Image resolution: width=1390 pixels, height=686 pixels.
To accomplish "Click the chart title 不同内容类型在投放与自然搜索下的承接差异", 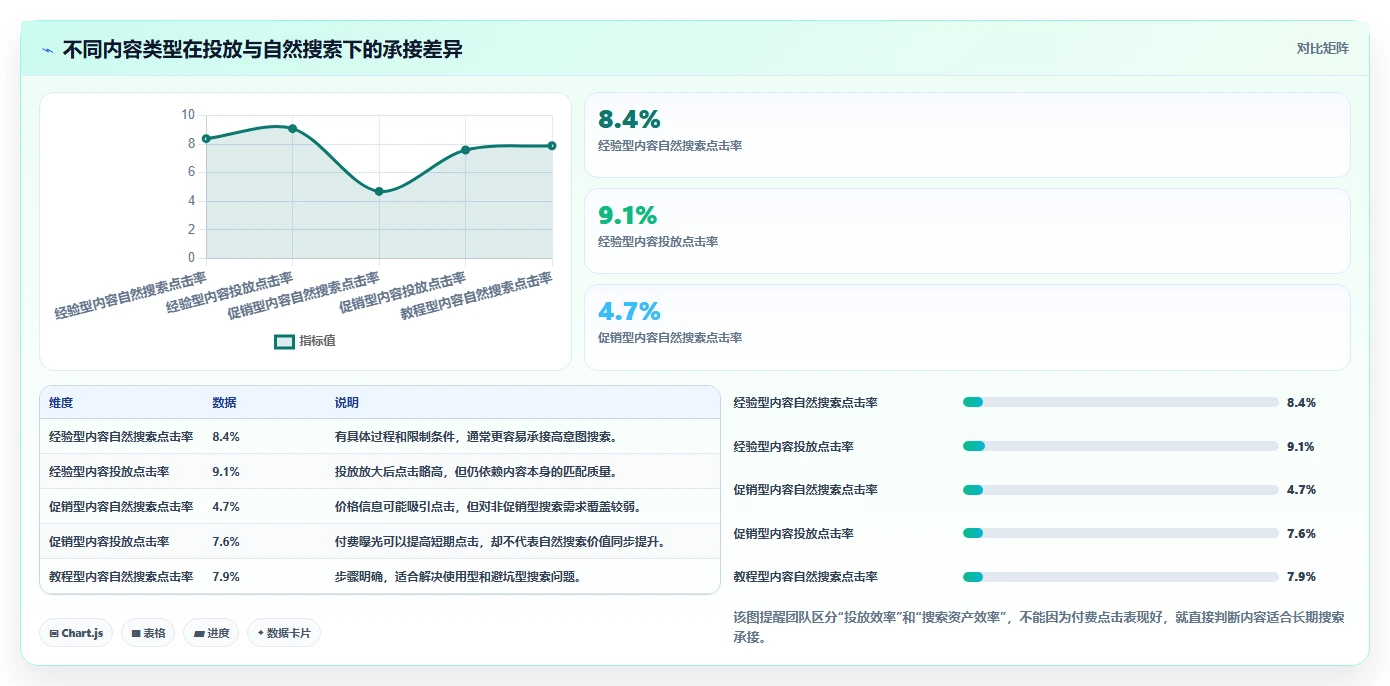I will click(263, 49).
